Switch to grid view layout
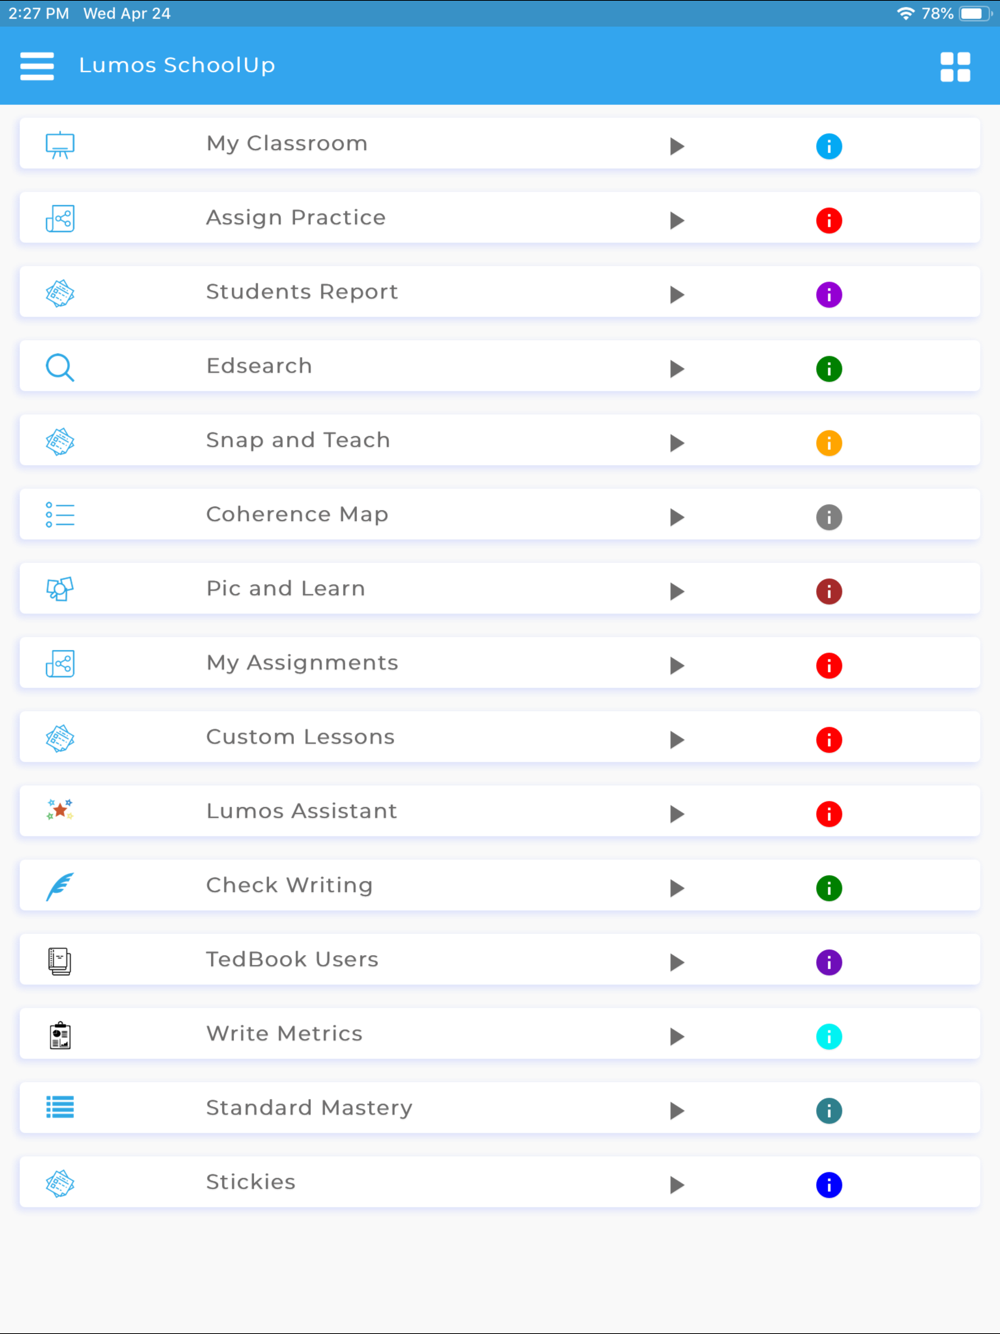 click(x=955, y=67)
